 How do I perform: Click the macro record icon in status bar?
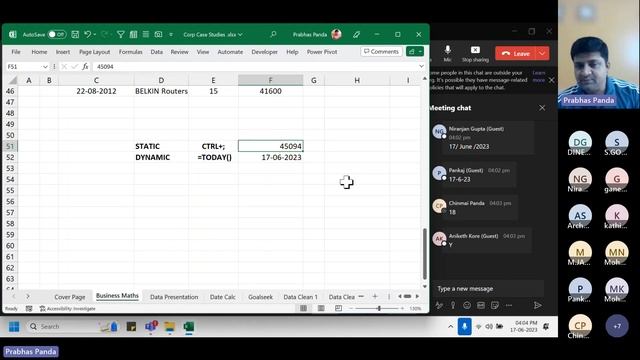click(29, 309)
